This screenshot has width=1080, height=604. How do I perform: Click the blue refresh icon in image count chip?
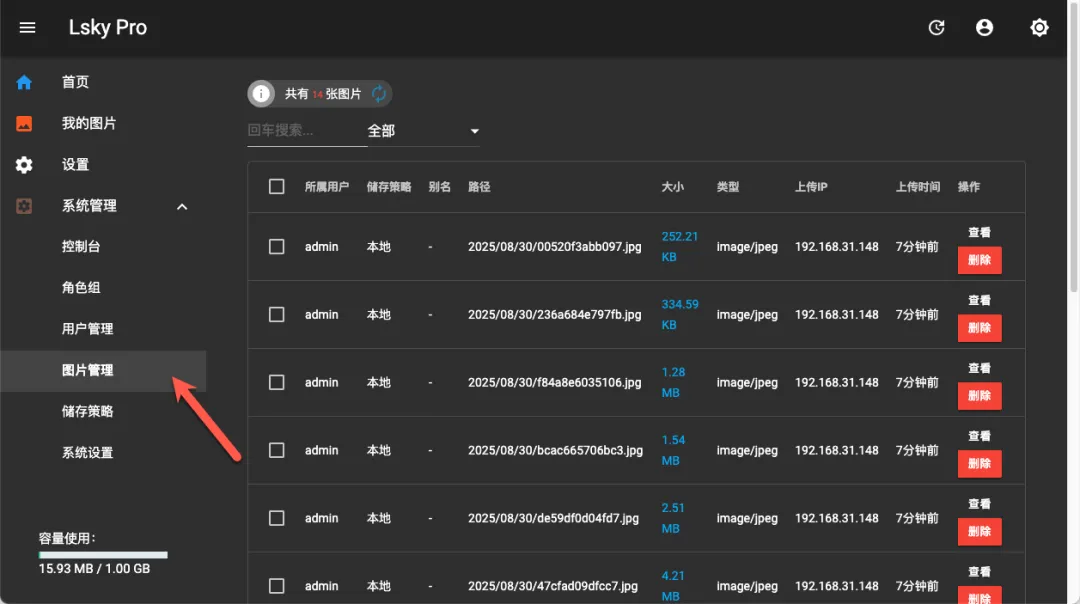379,94
